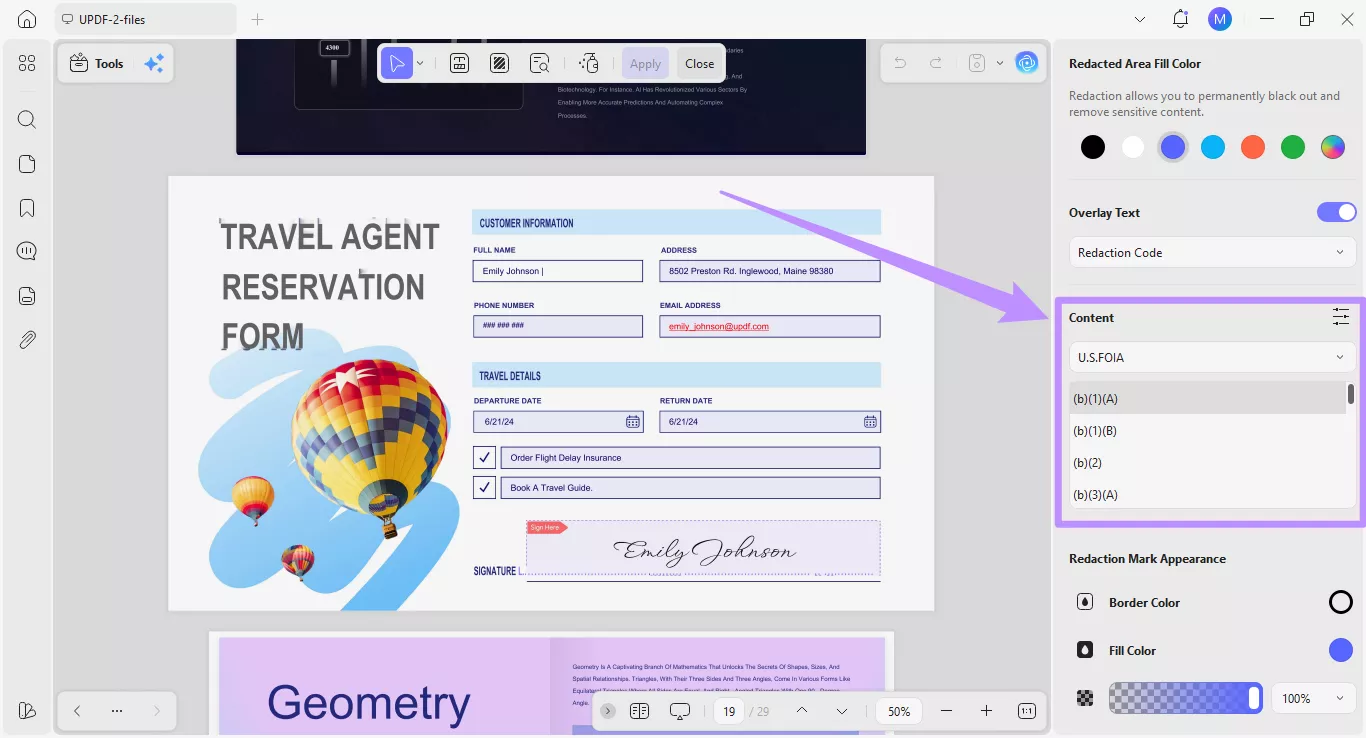The image size is (1366, 738).
Task: Open the Attachments icon in the sidebar
Action: pyautogui.click(x=26, y=339)
